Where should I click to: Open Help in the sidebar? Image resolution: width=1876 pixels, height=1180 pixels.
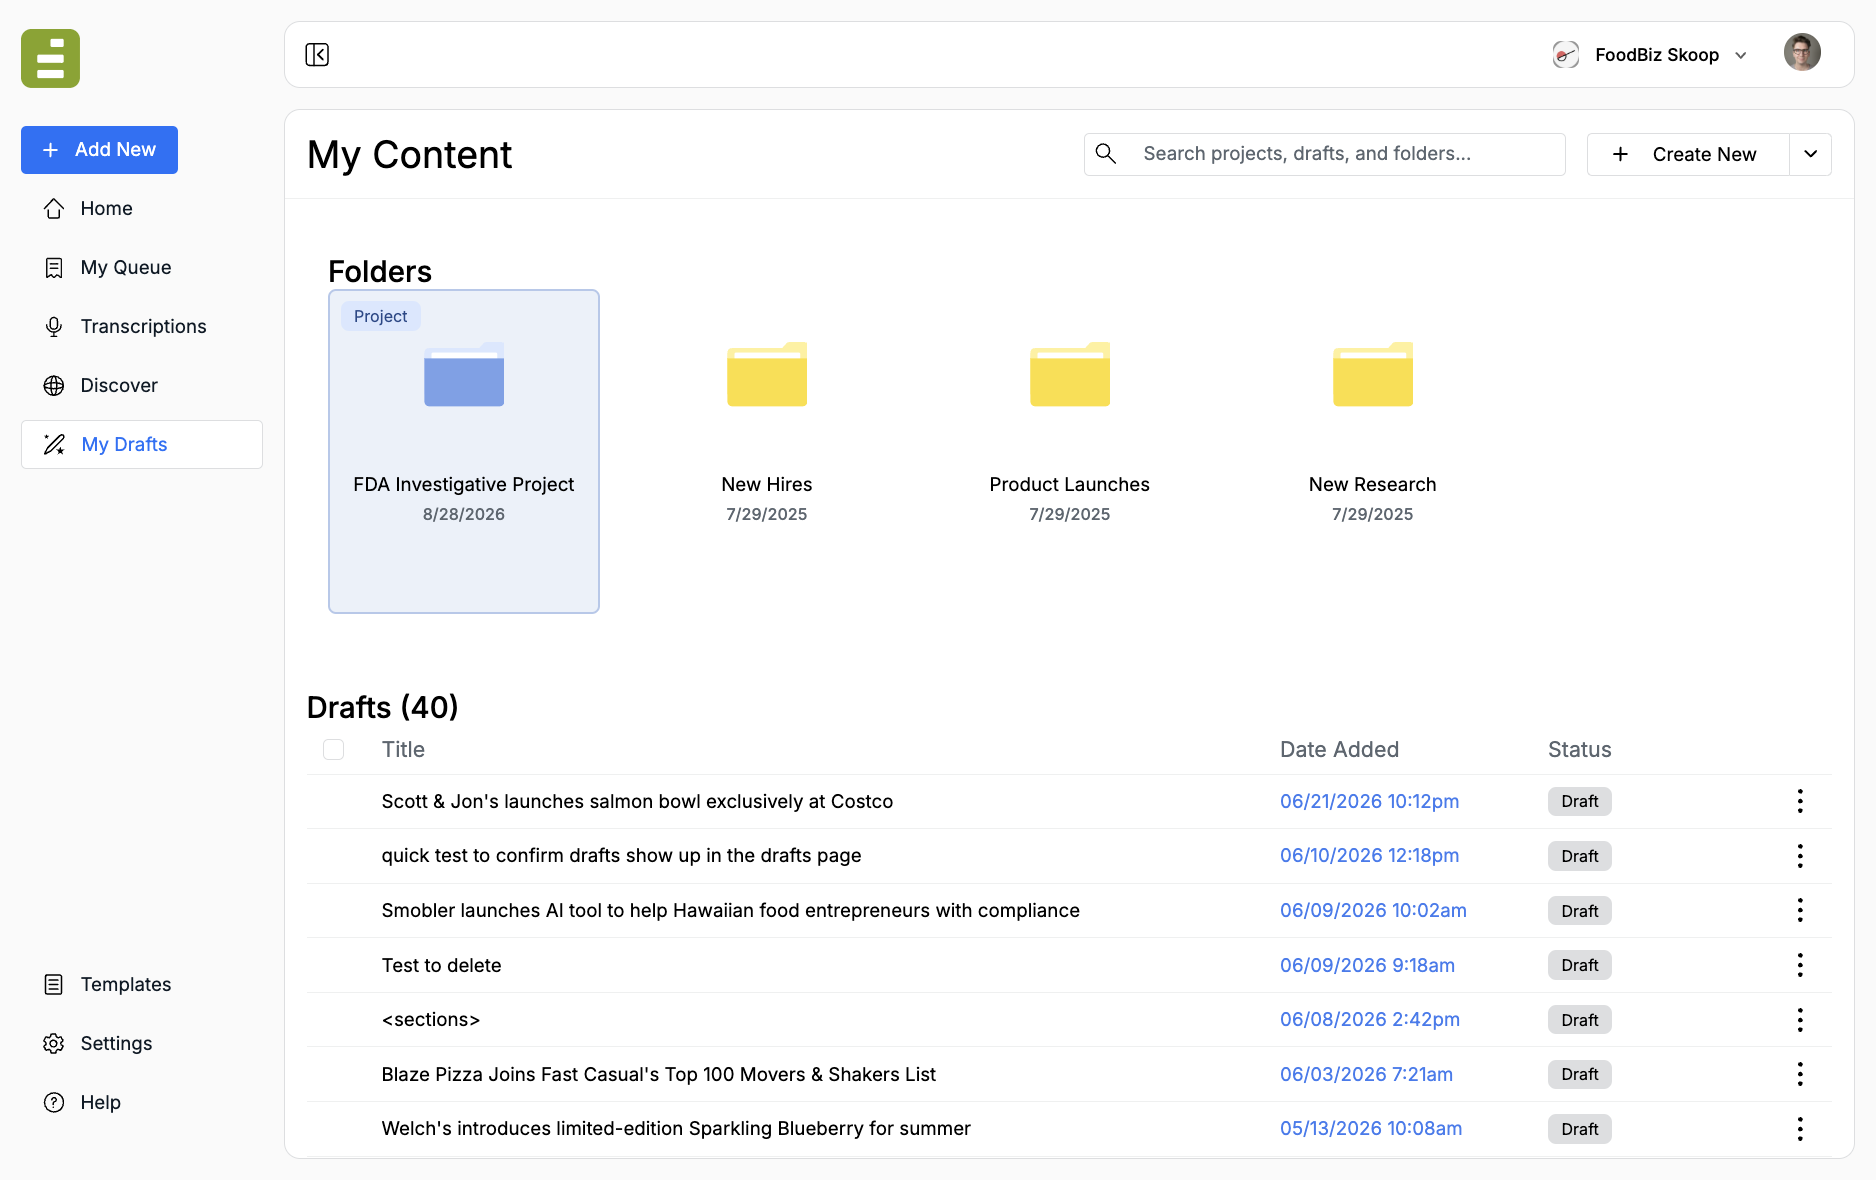click(142, 1102)
